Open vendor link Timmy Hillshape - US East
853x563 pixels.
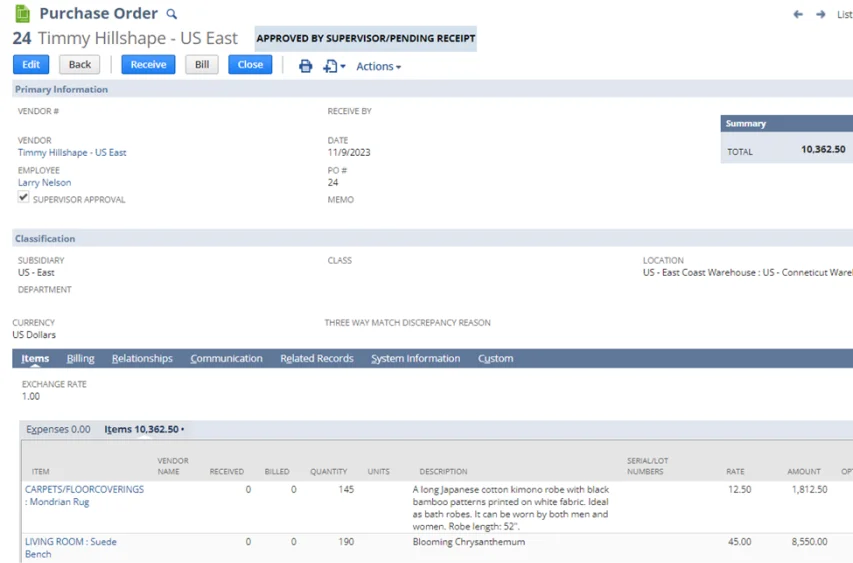coord(72,153)
